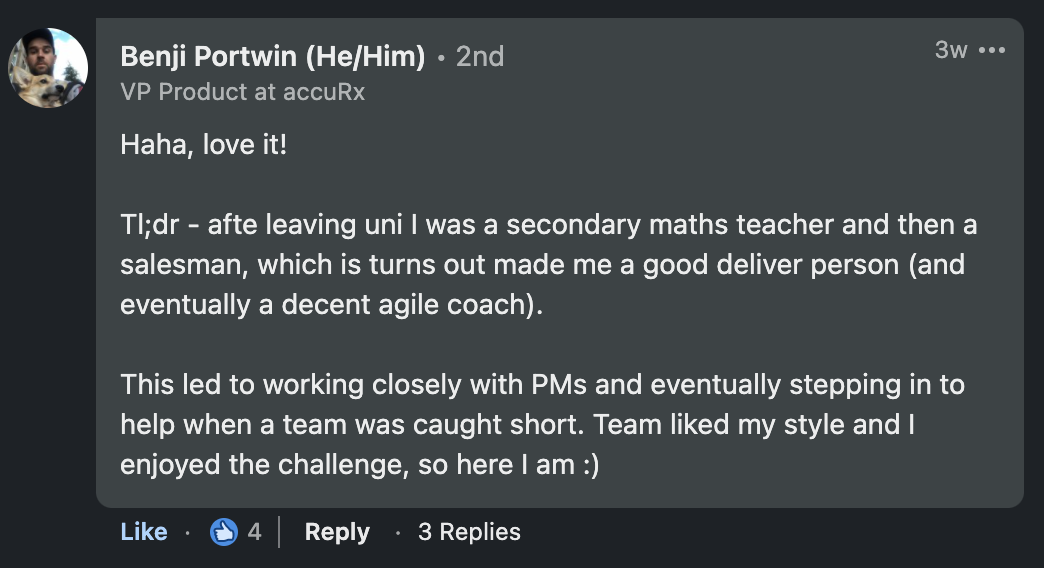Image resolution: width=1044 pixels, height=568 pixels.
Task: View the list of 4 reactions
Action: (x=254, y=532)
